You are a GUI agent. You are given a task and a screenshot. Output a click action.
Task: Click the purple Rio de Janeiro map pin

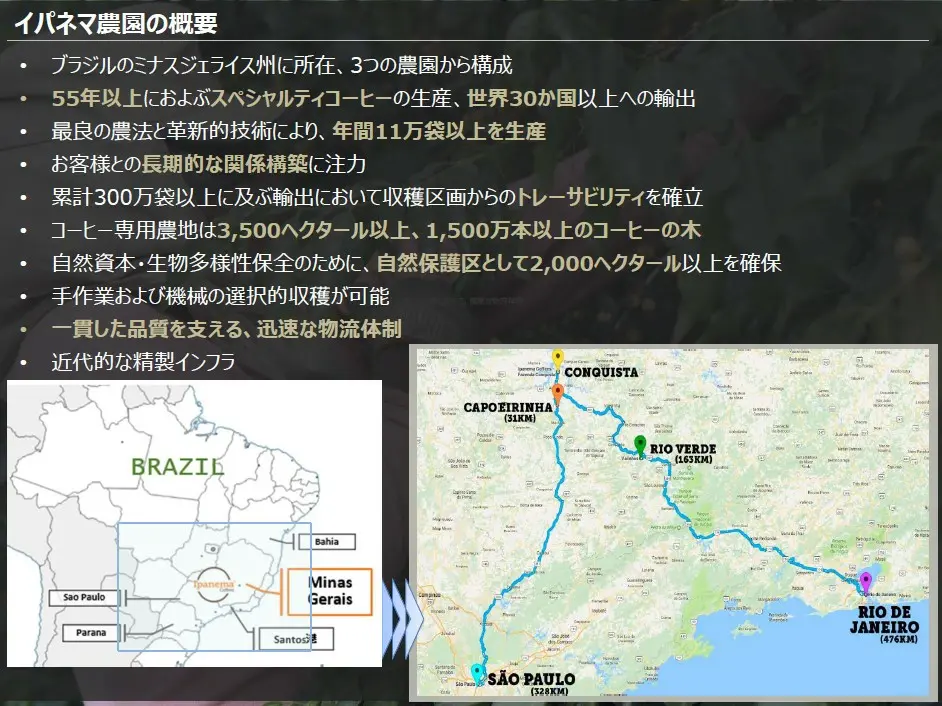866,582
